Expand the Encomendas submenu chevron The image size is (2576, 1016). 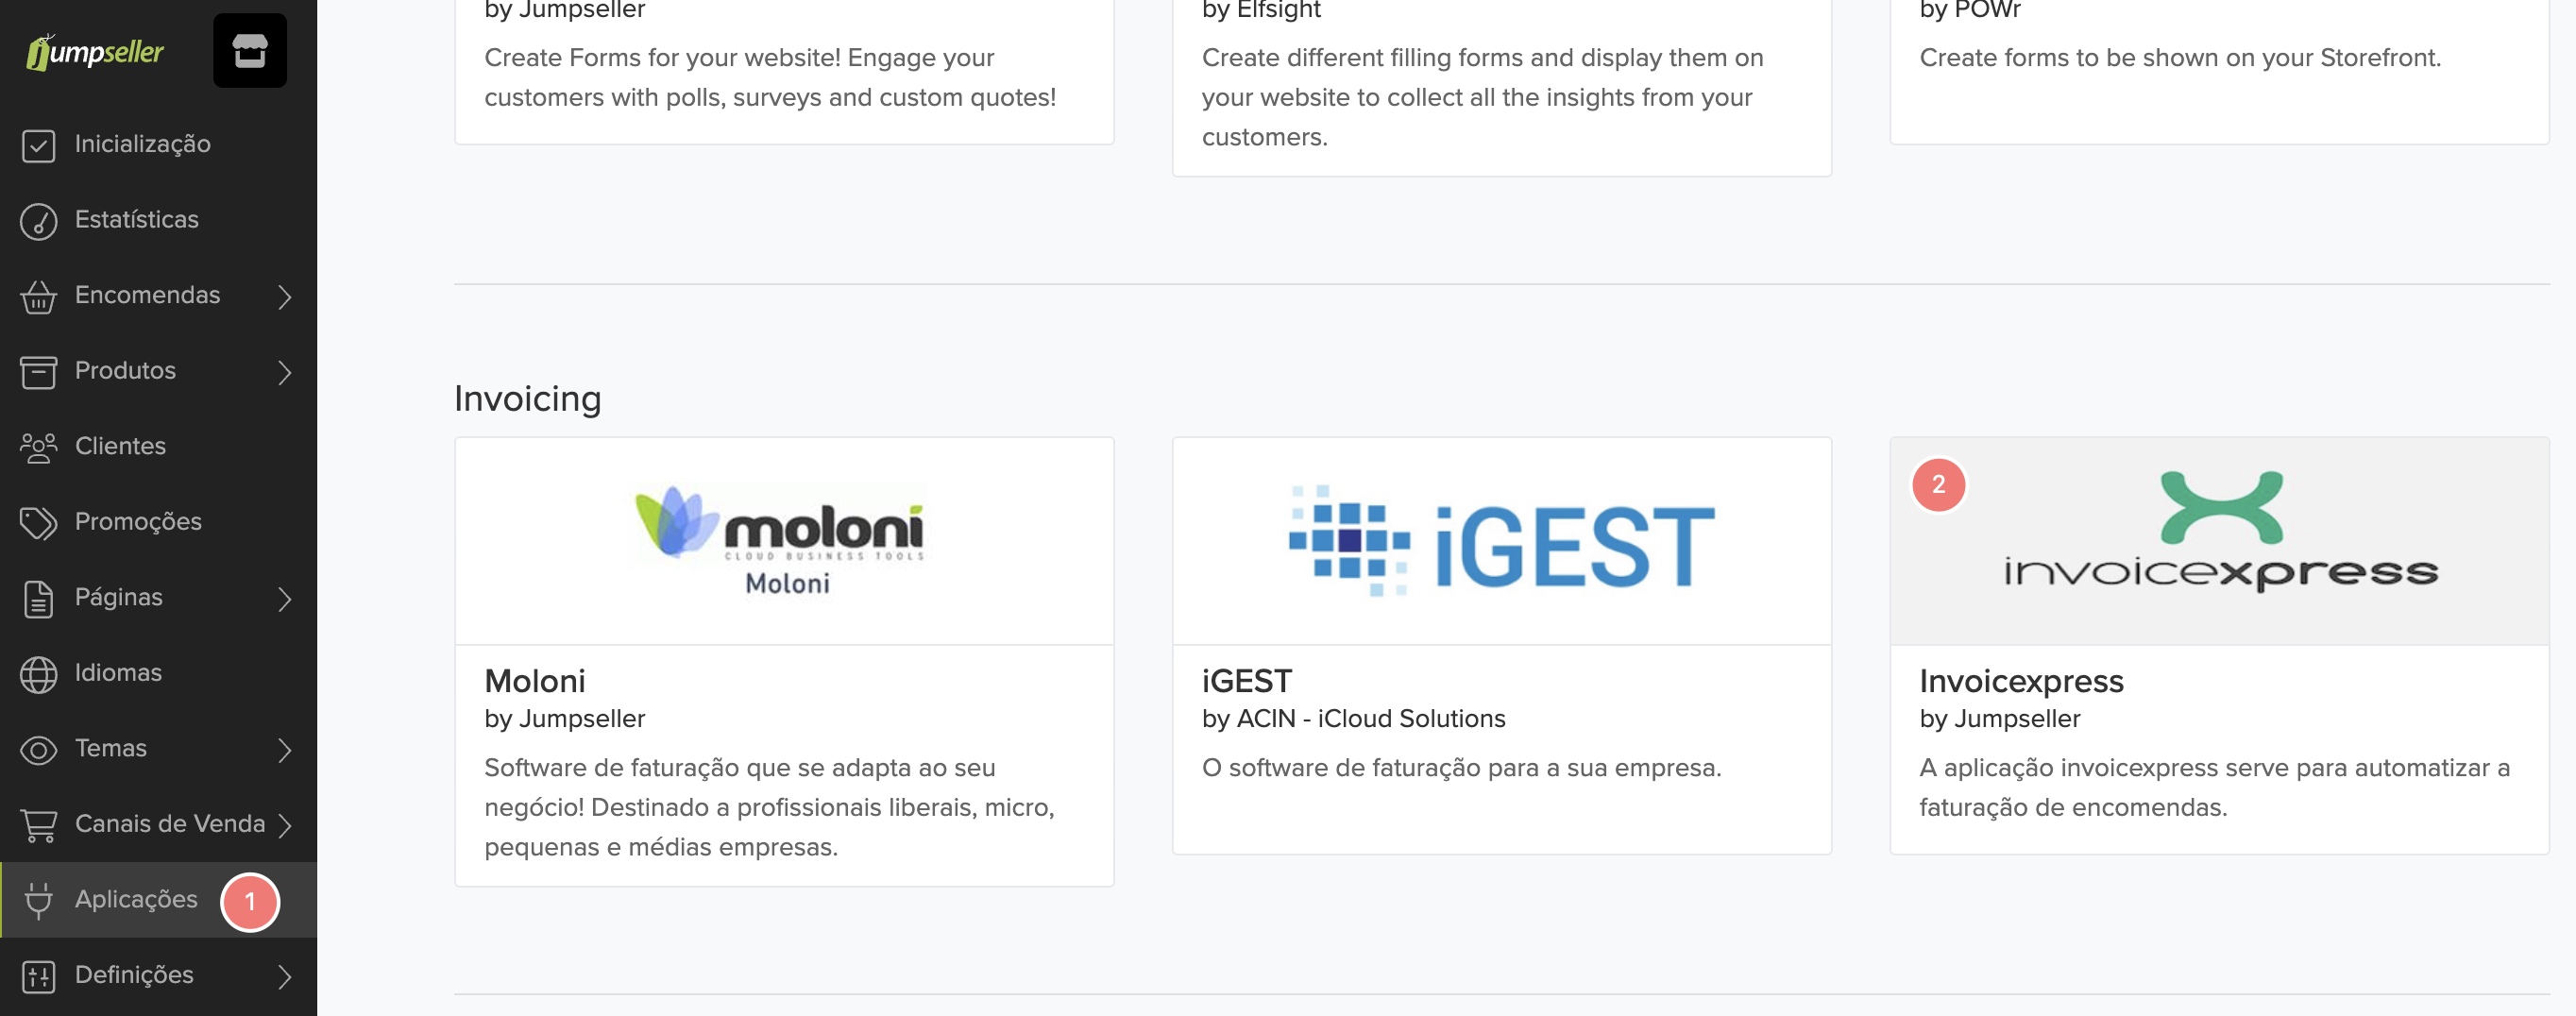(x=284, y=296)
